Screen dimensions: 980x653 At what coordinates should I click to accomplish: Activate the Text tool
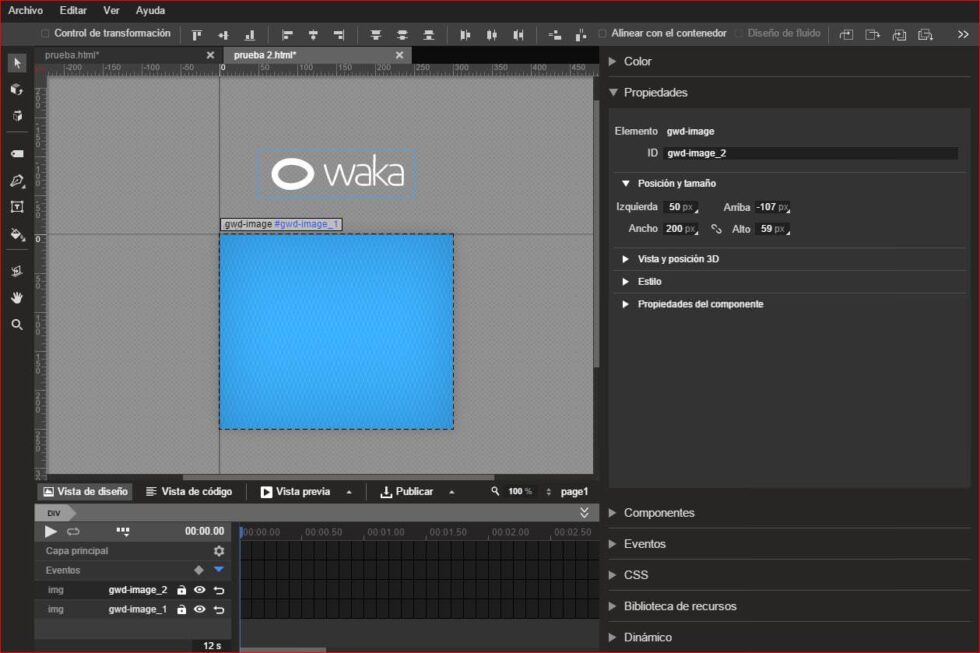(15, 208)
